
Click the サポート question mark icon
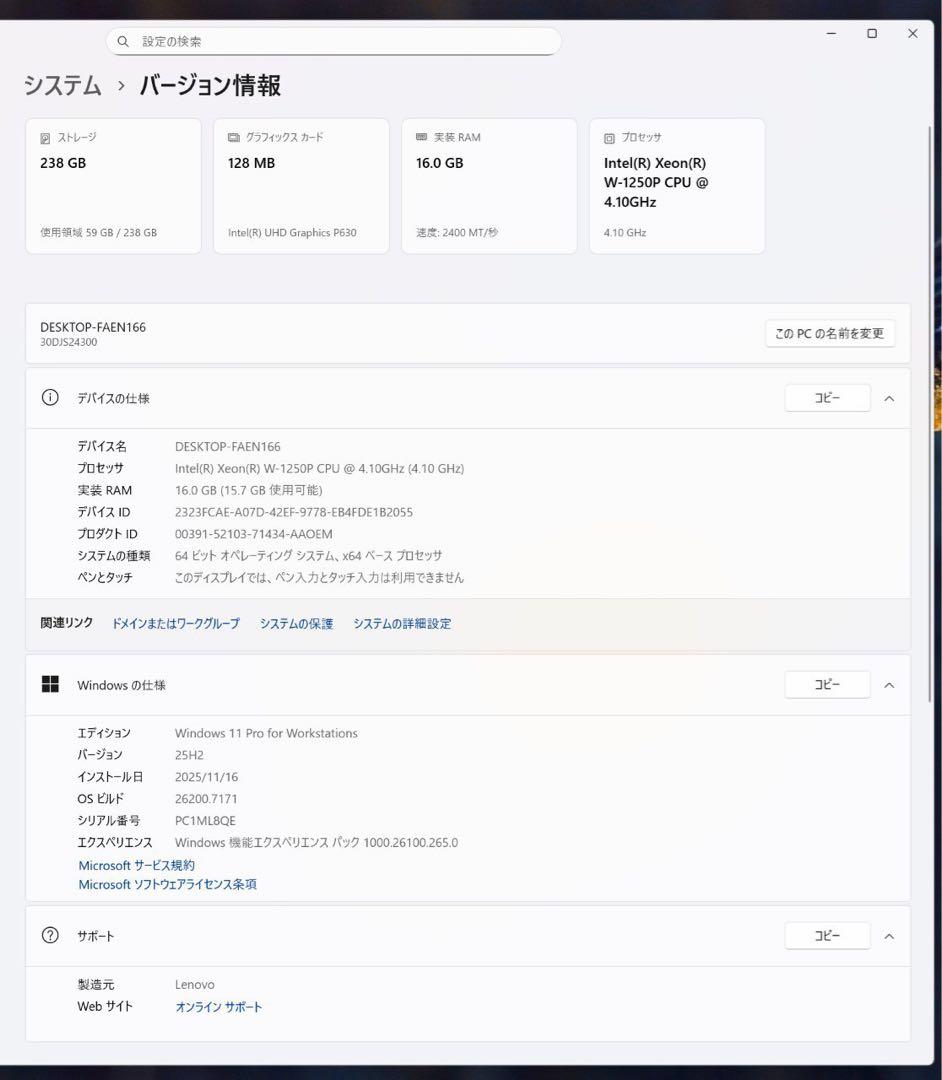[x=50, y=935]
